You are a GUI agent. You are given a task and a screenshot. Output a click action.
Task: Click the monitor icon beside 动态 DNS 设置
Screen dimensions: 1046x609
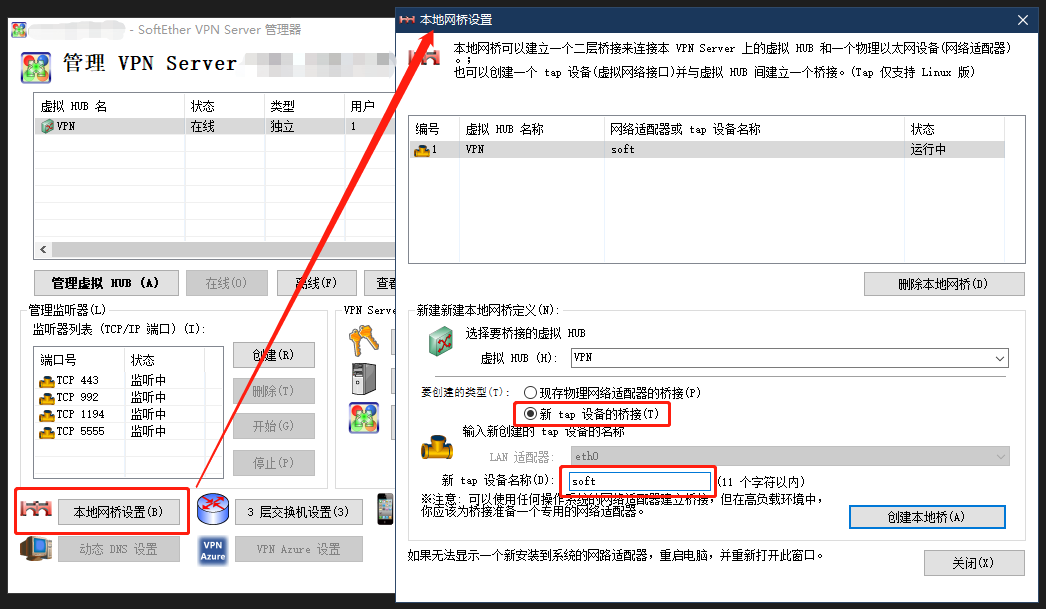coord(36,549)
